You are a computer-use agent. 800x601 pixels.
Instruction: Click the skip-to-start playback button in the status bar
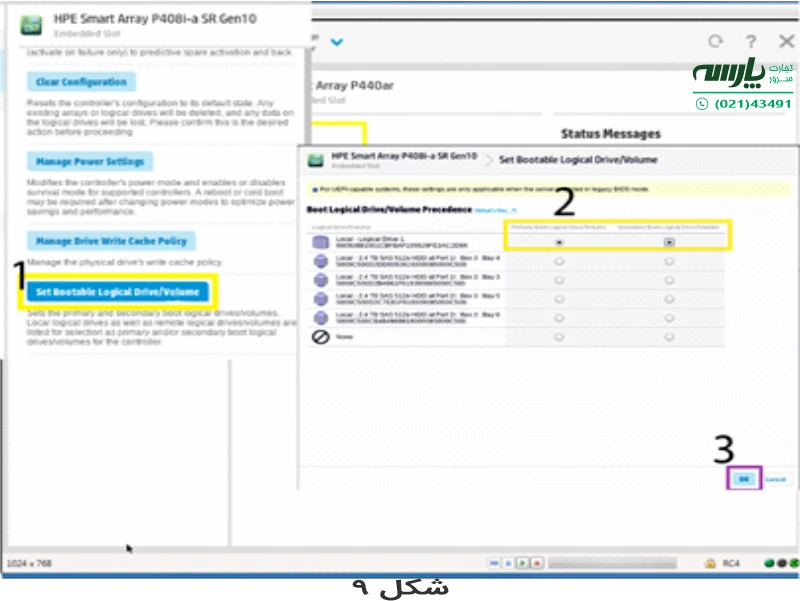[494, 563]
